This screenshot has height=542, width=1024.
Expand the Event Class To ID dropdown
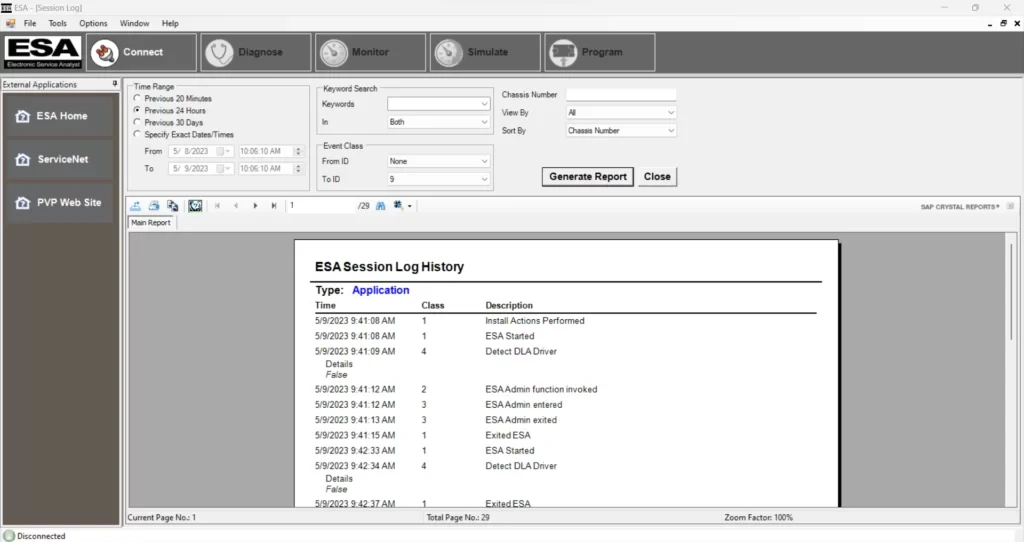point(485,180)
